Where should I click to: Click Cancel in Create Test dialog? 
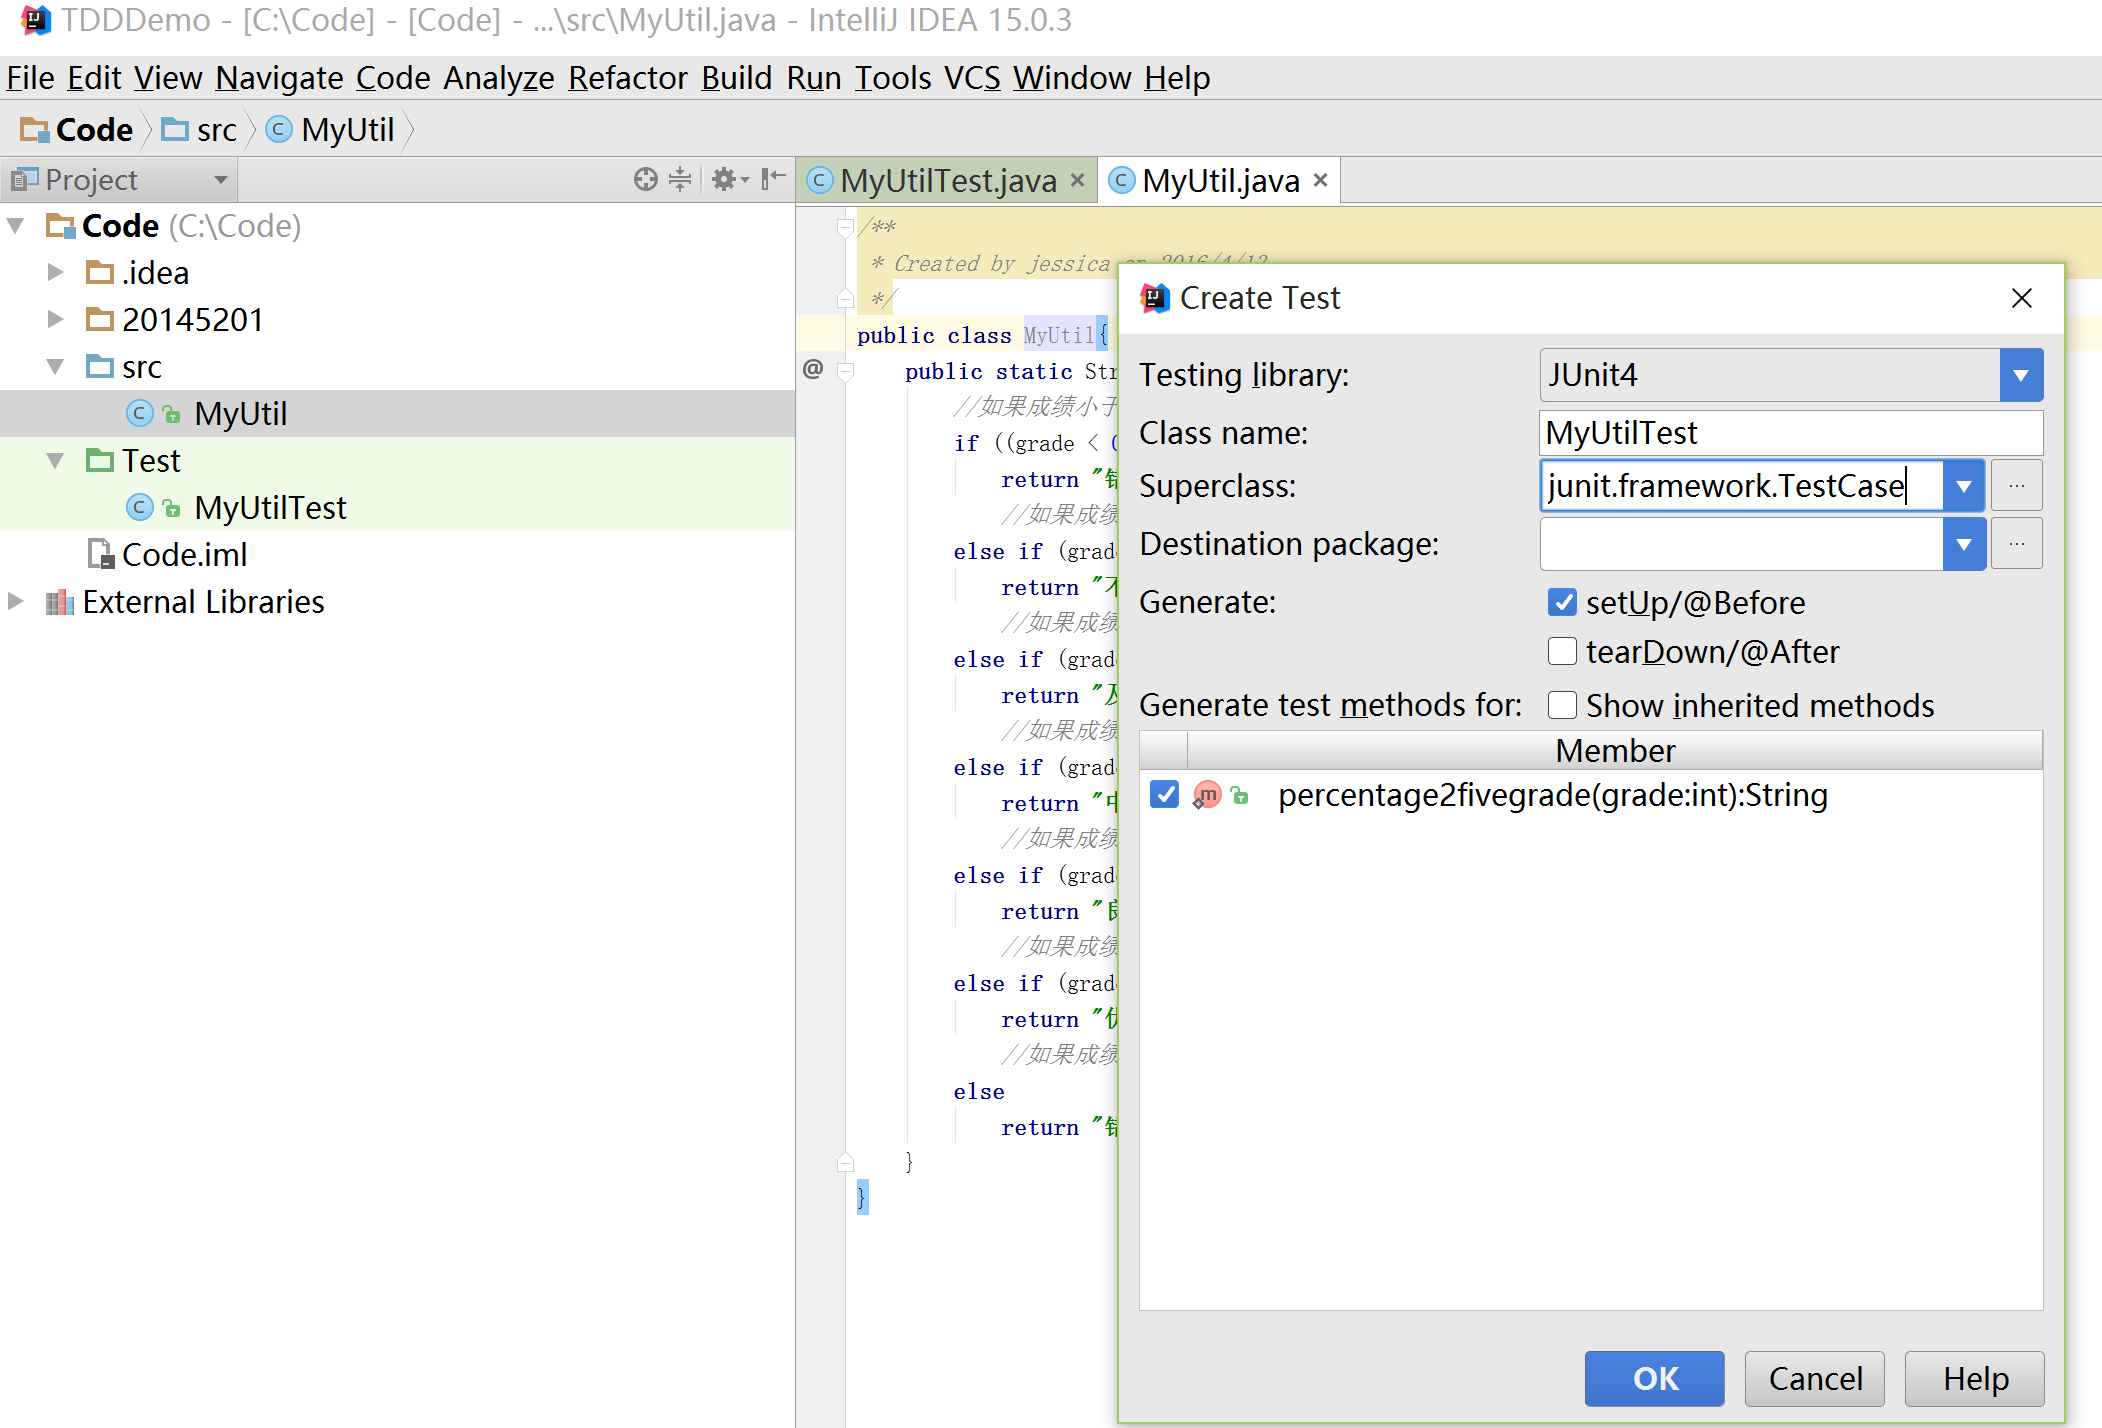[x=1815, y=1379]
